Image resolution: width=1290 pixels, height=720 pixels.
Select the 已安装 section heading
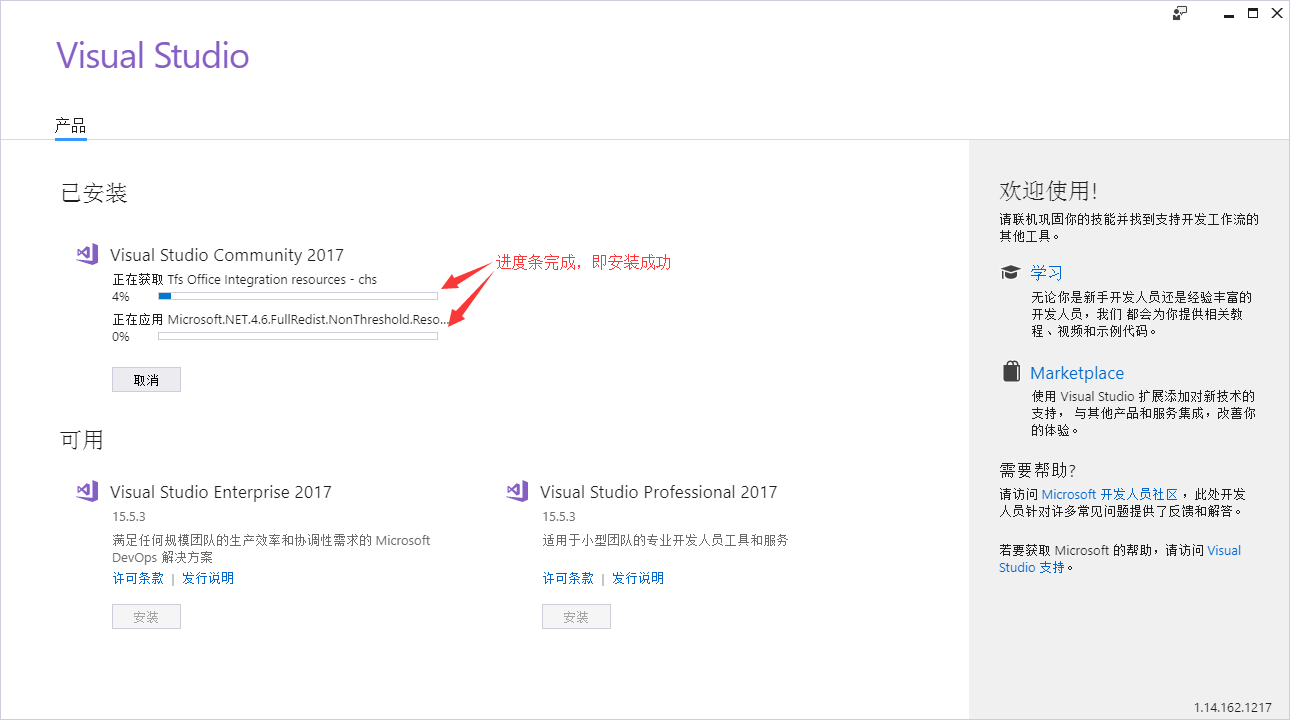(x=92, y=192)
